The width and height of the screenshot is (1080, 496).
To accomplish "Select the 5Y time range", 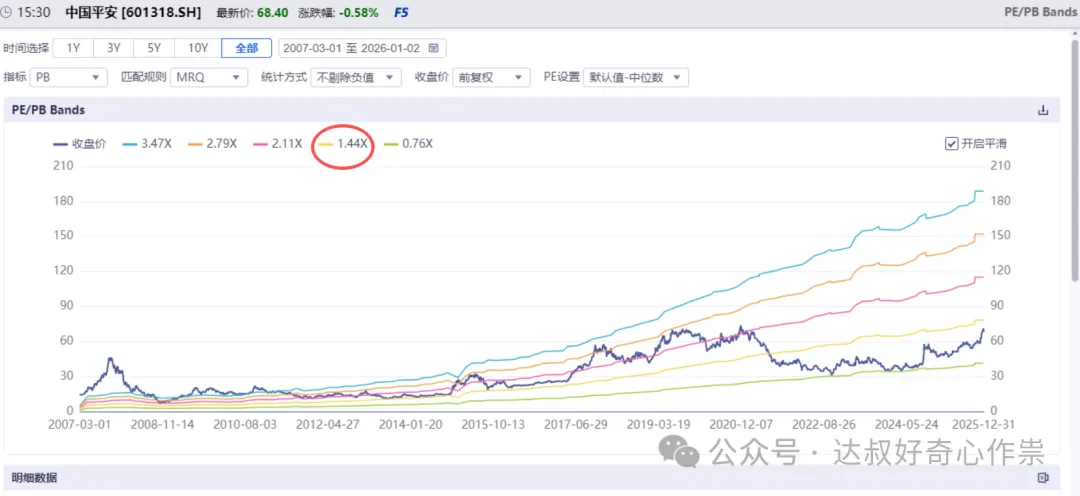I will 154,48.
